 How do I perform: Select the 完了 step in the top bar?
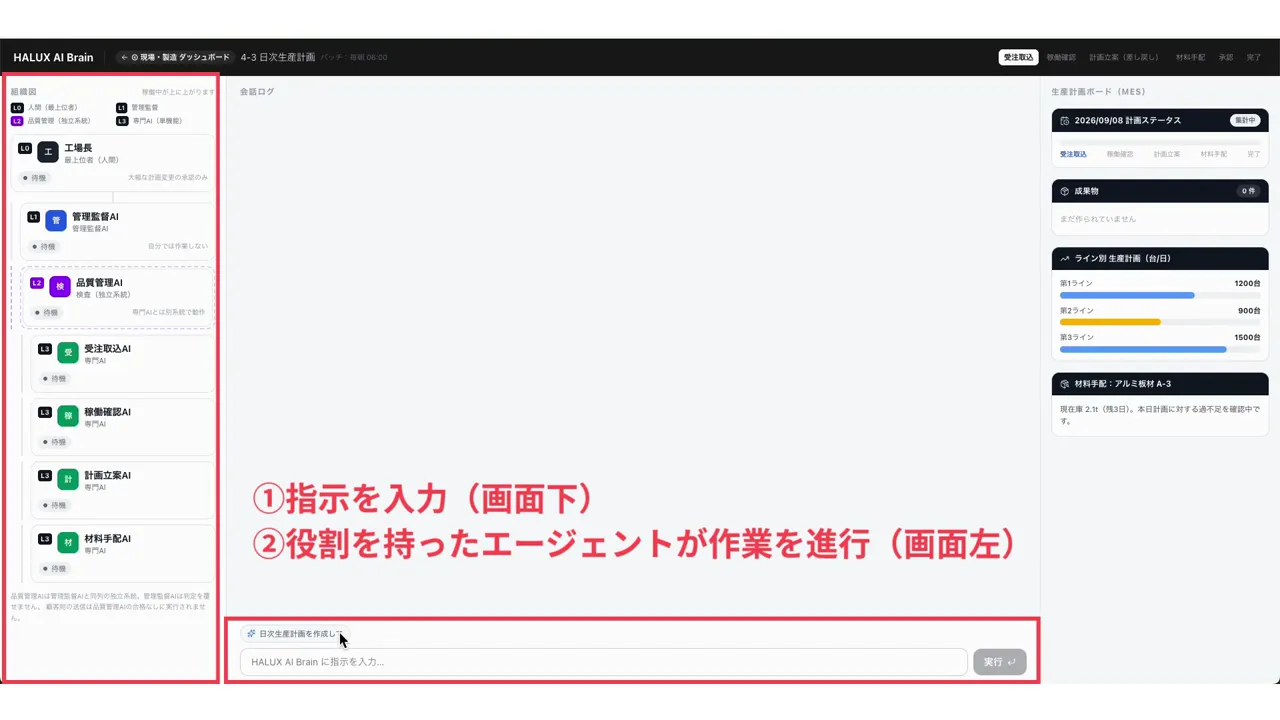coord(1254,58)
